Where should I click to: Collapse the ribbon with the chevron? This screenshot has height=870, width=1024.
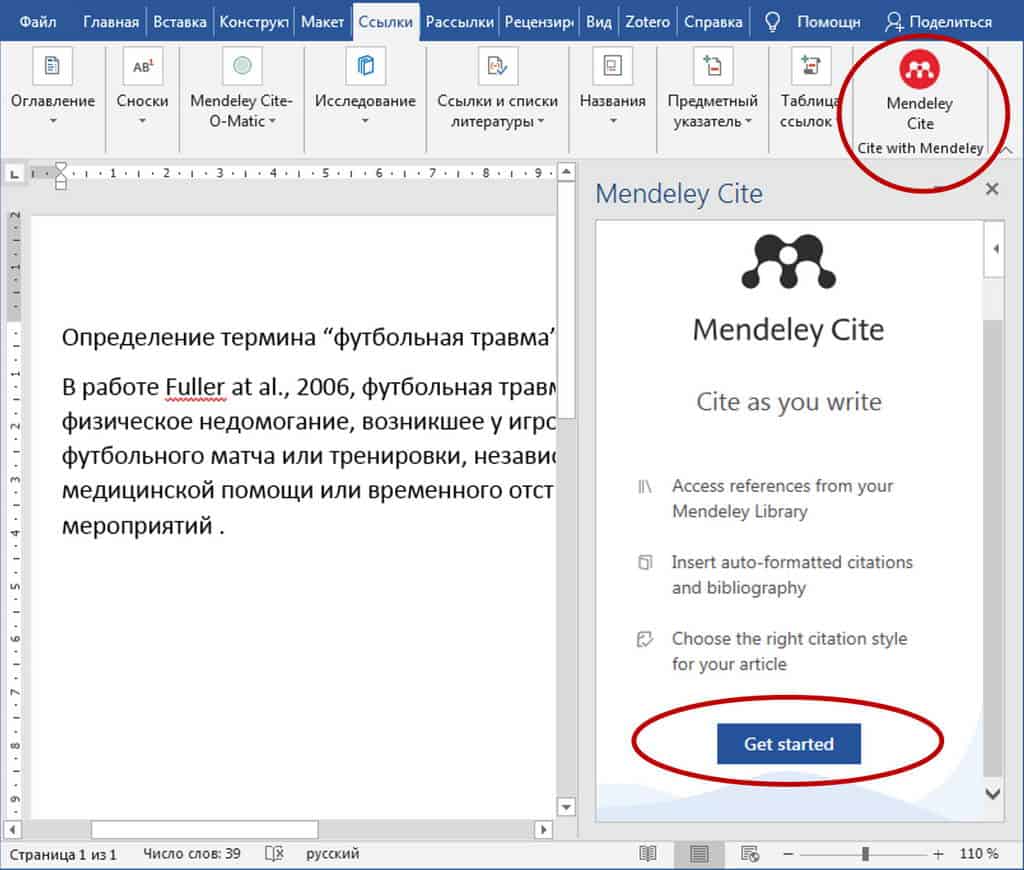[1006, 150]
